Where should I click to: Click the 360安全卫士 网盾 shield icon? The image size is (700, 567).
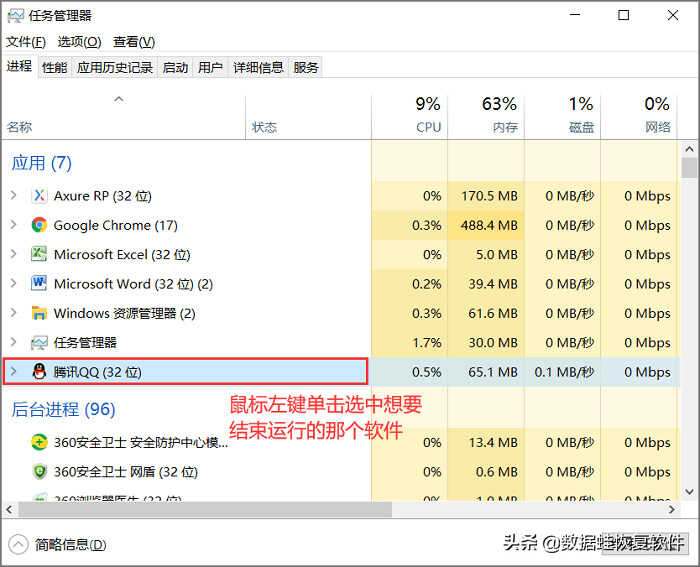[39, 471]
